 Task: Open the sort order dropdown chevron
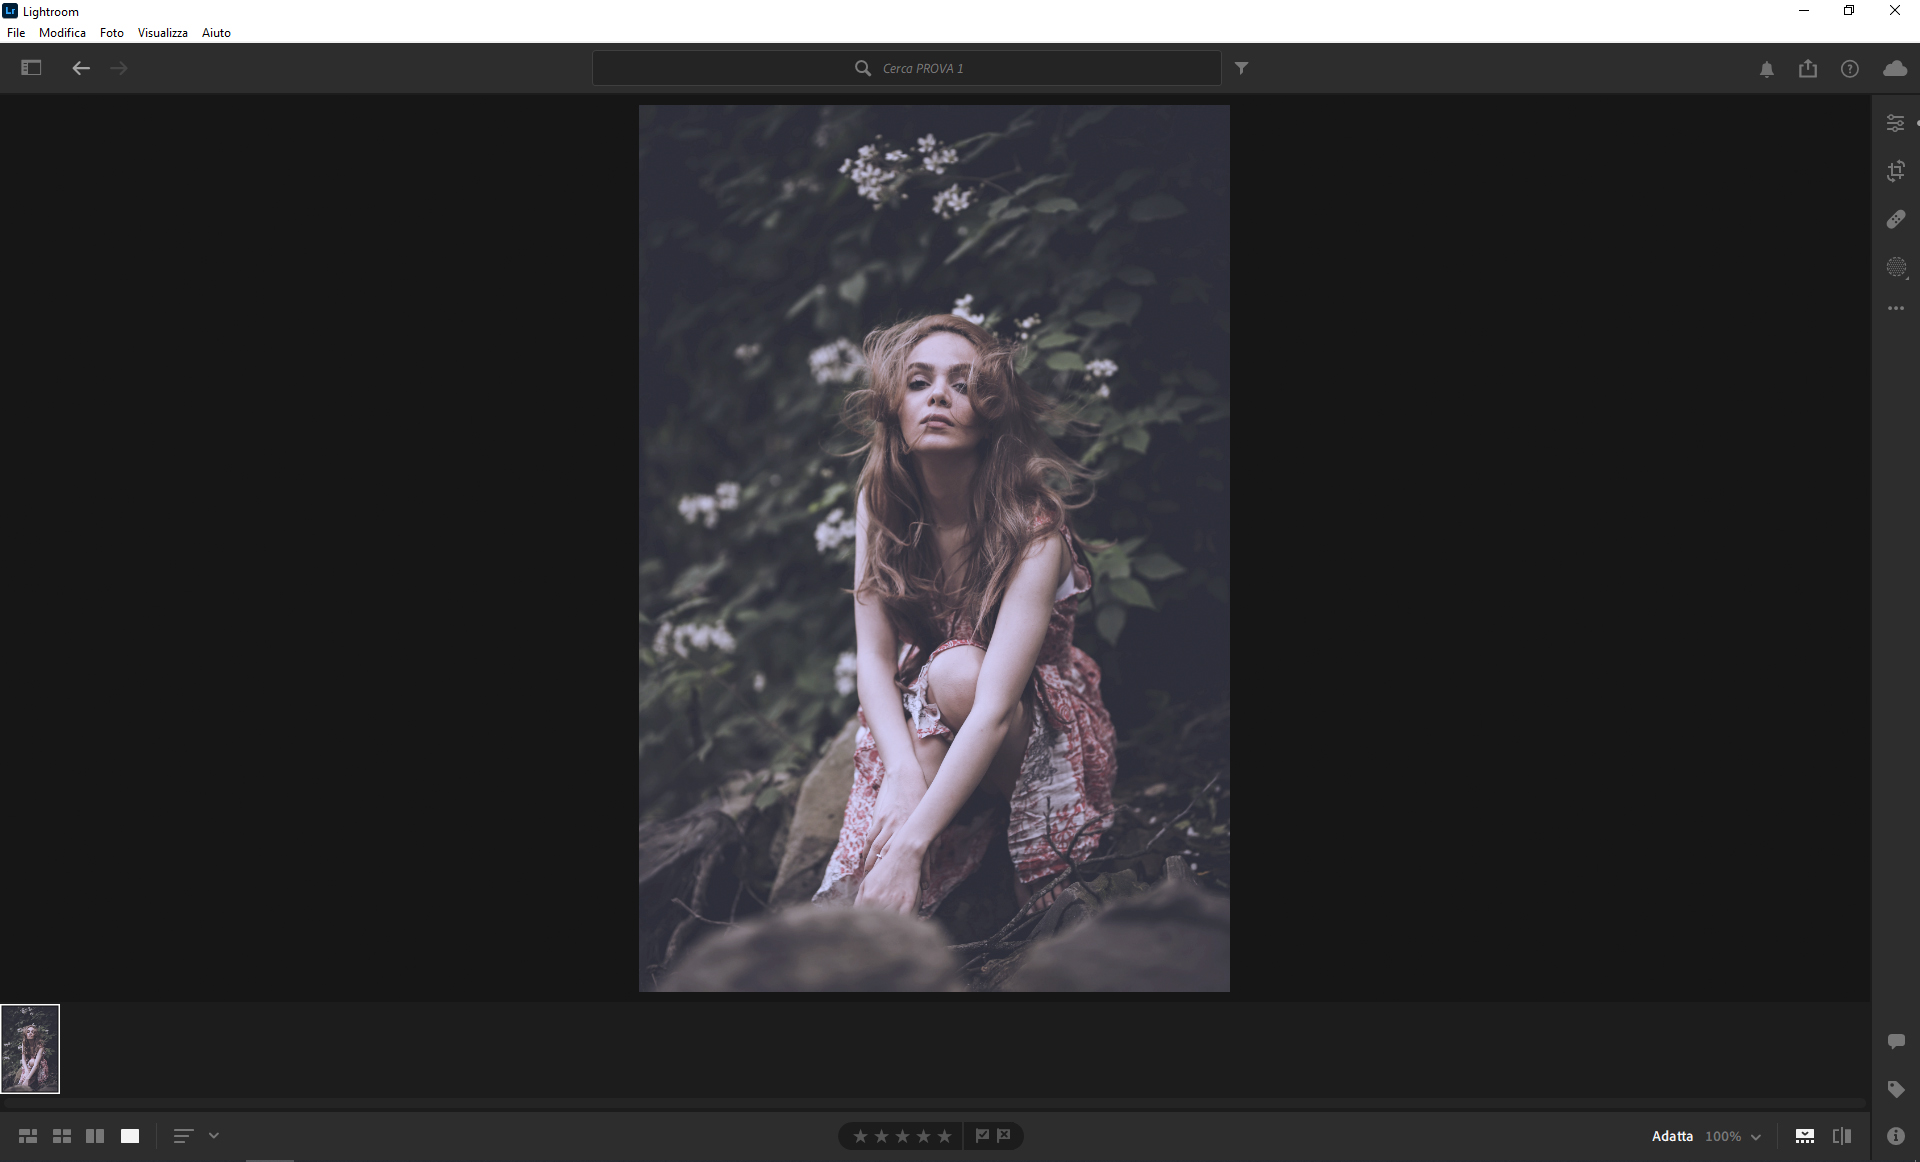point(214,1136)
